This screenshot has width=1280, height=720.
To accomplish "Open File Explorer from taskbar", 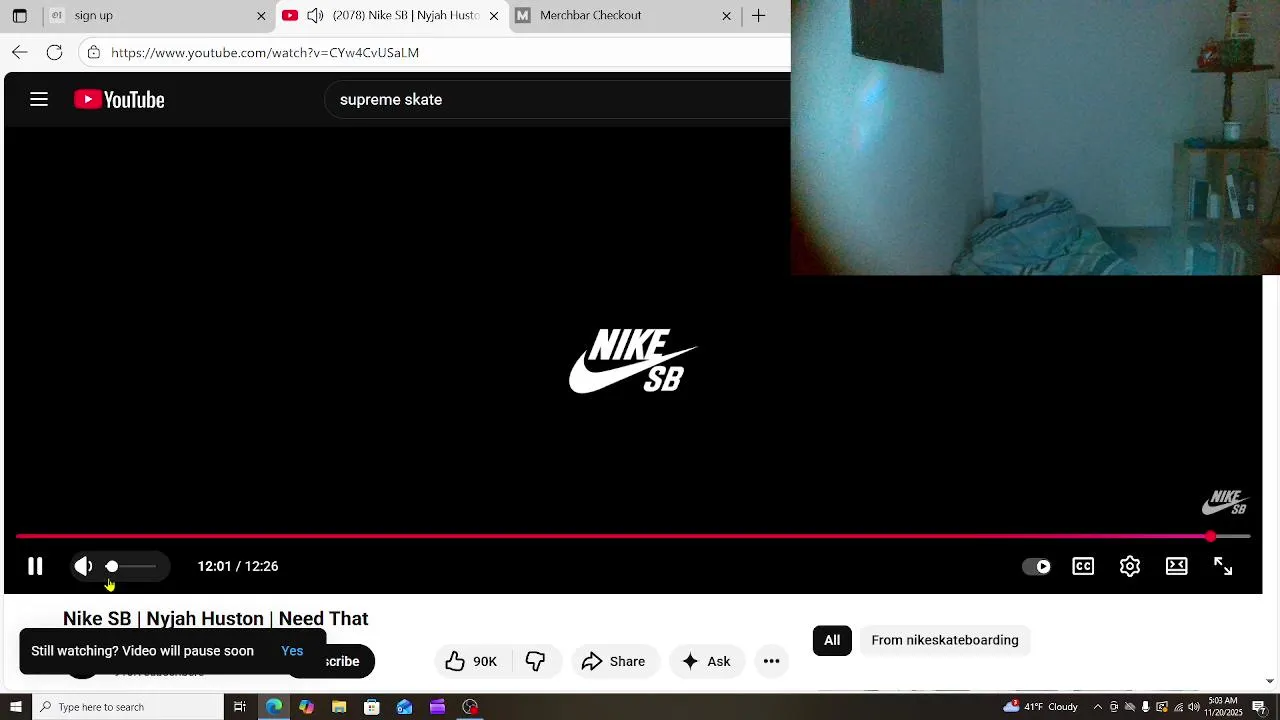I will [x=339, y=707].
